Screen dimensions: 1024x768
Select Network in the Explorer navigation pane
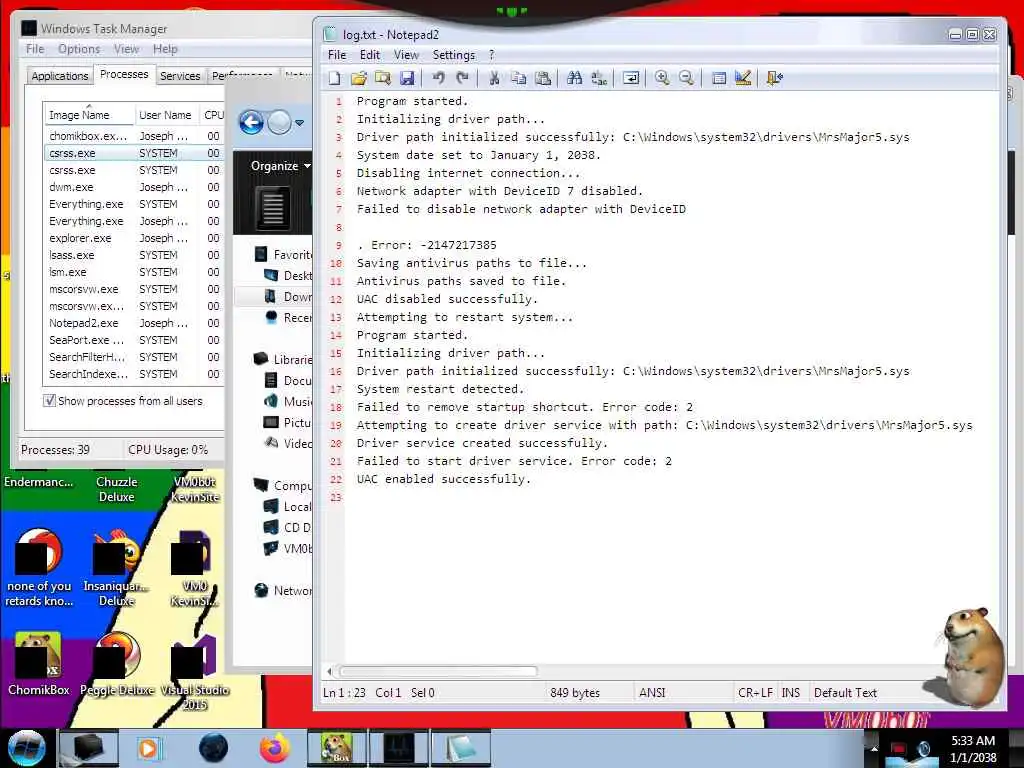[285, 590]
